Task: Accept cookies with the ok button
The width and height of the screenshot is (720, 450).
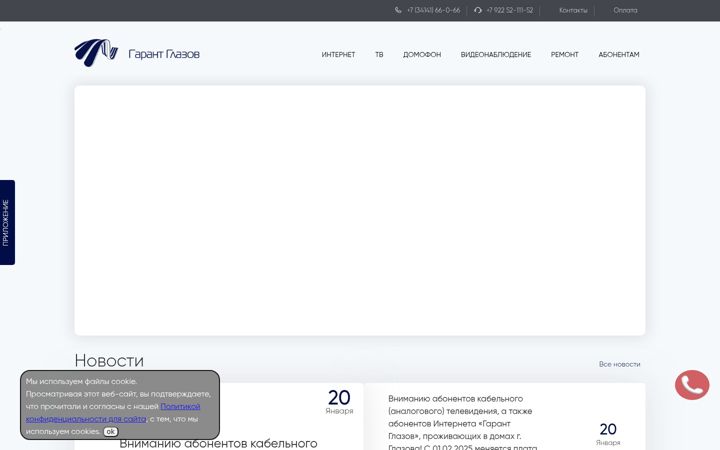Action: coord(111,432)
